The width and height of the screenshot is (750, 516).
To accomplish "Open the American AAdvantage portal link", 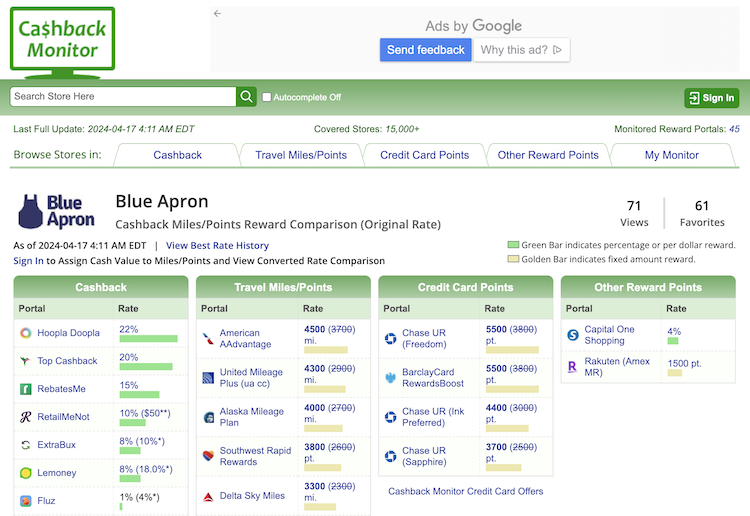I will pos(245,339).
